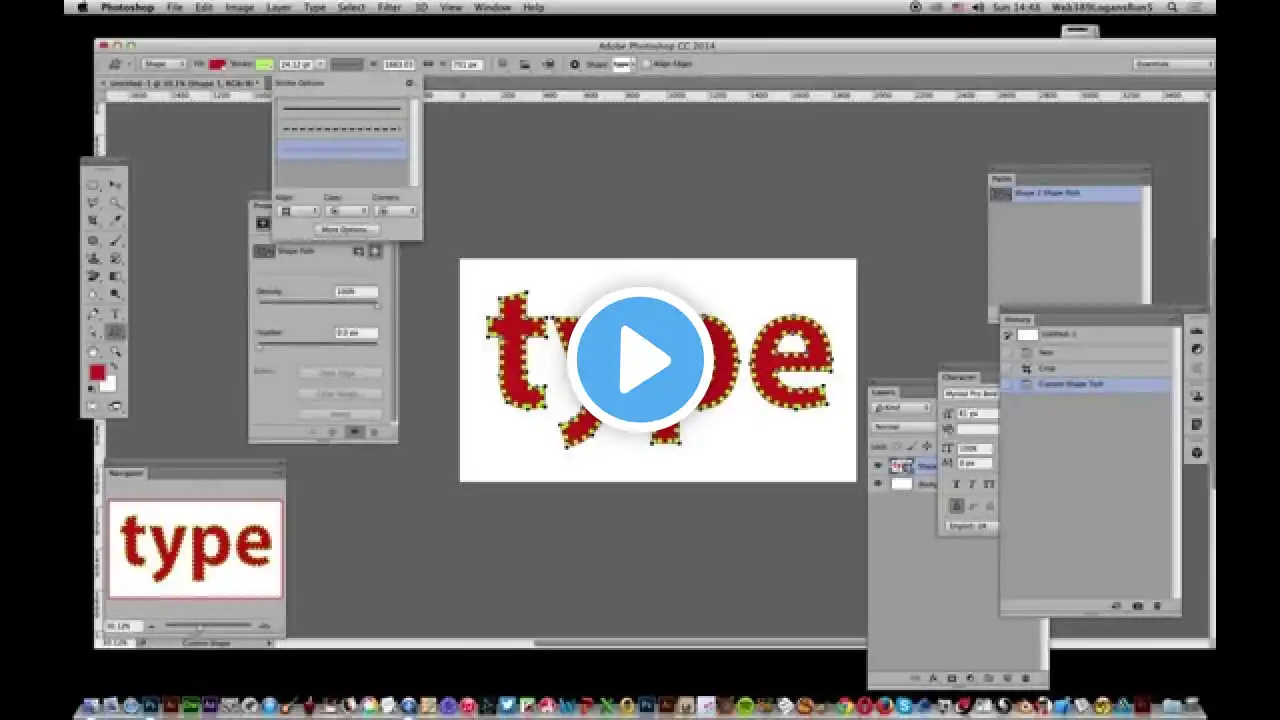Select the Brush tool

point(115,240)
